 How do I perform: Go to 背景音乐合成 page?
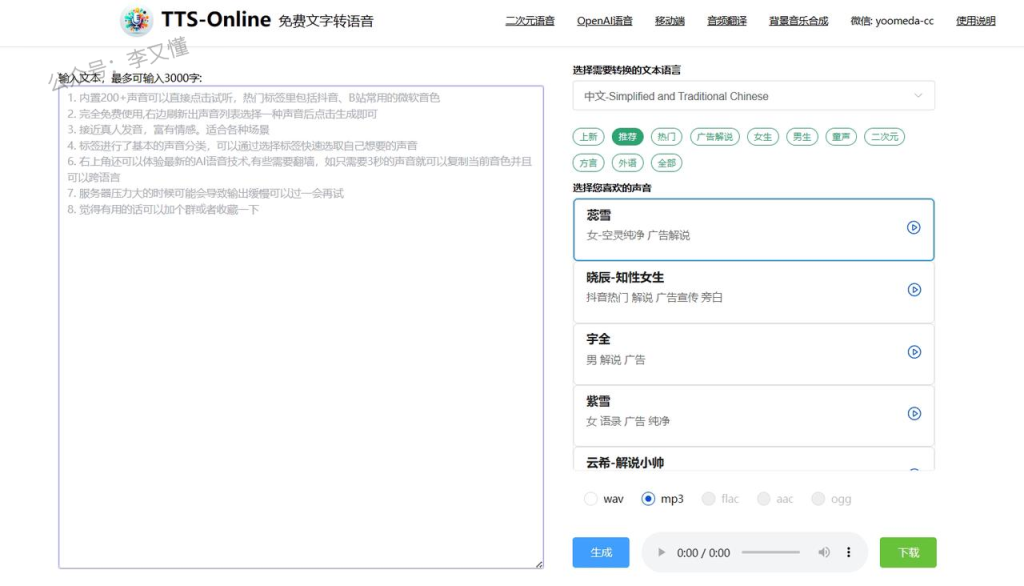[798, 21]
